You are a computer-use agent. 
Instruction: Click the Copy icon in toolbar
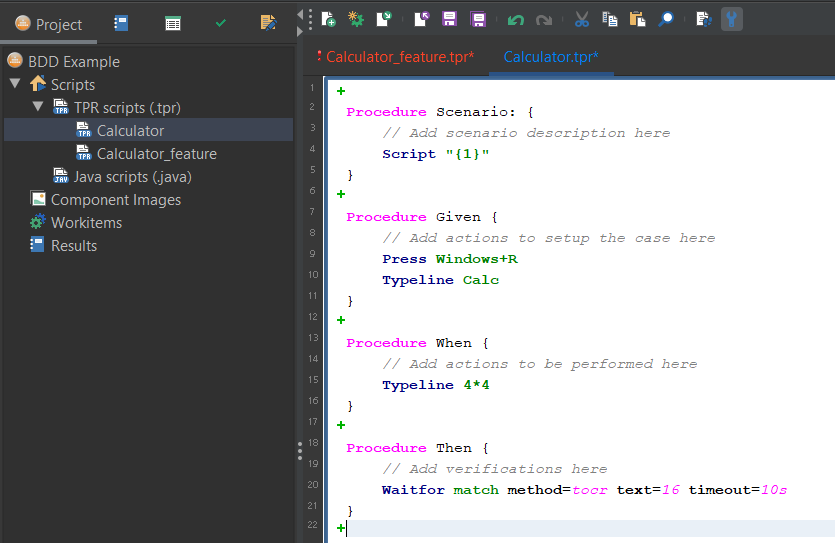609,19
